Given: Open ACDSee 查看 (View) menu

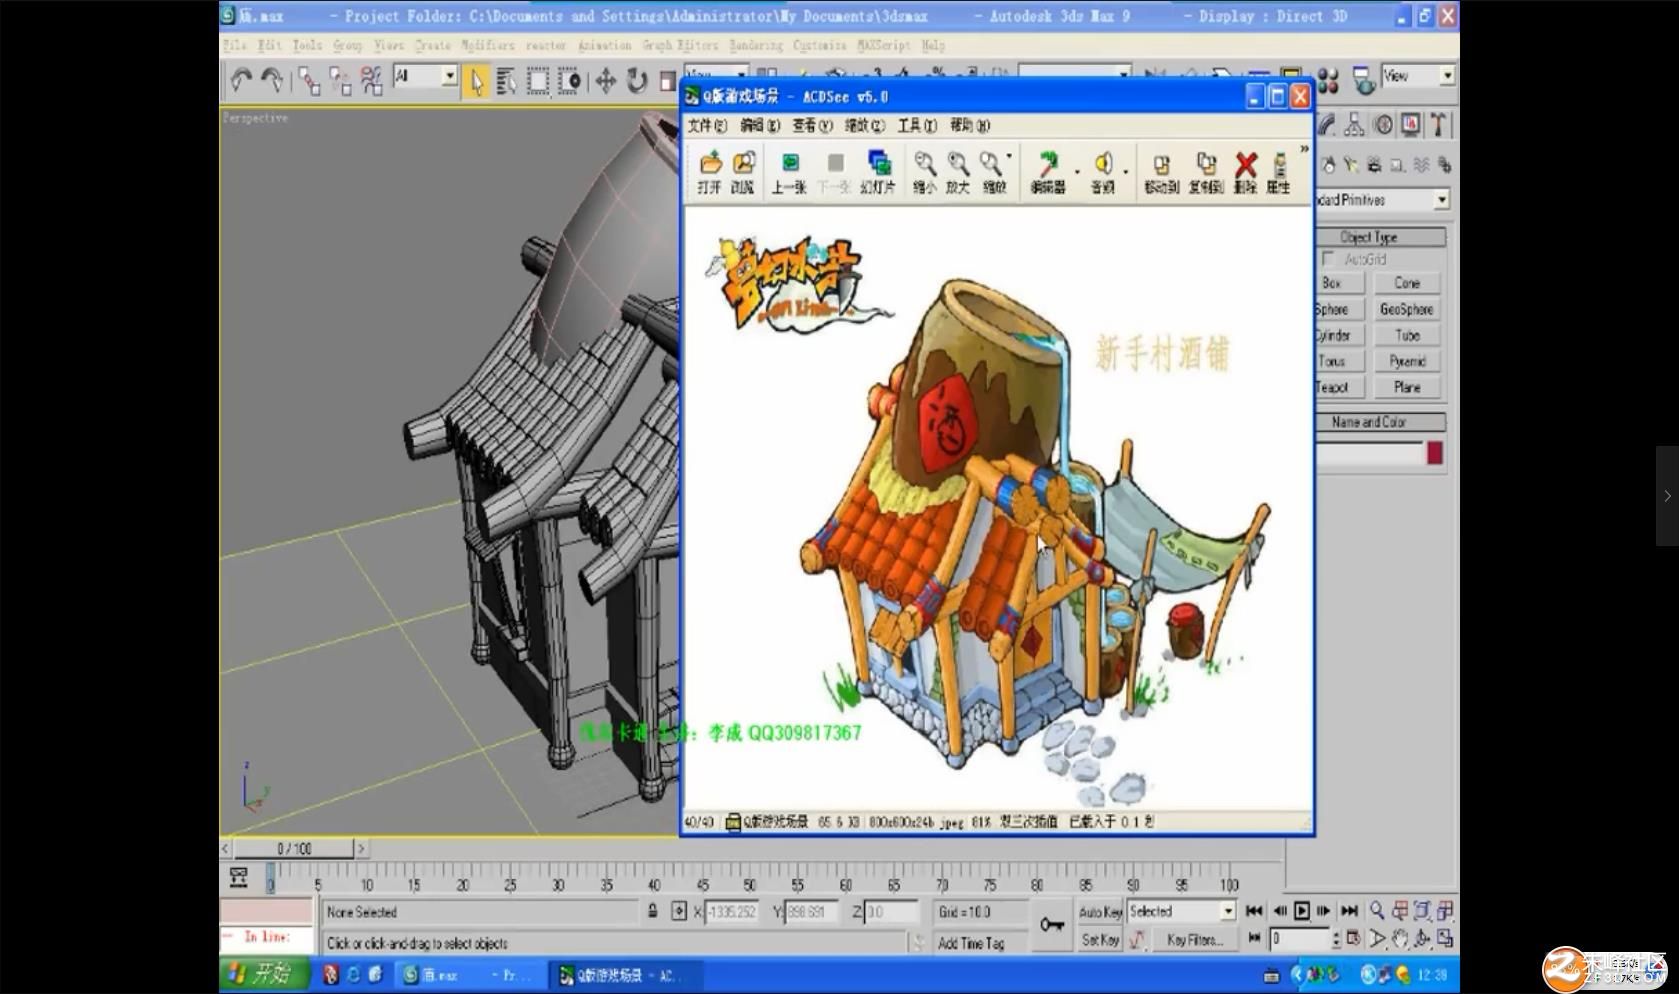Looking at the screenshot, I should coord(812,125).
